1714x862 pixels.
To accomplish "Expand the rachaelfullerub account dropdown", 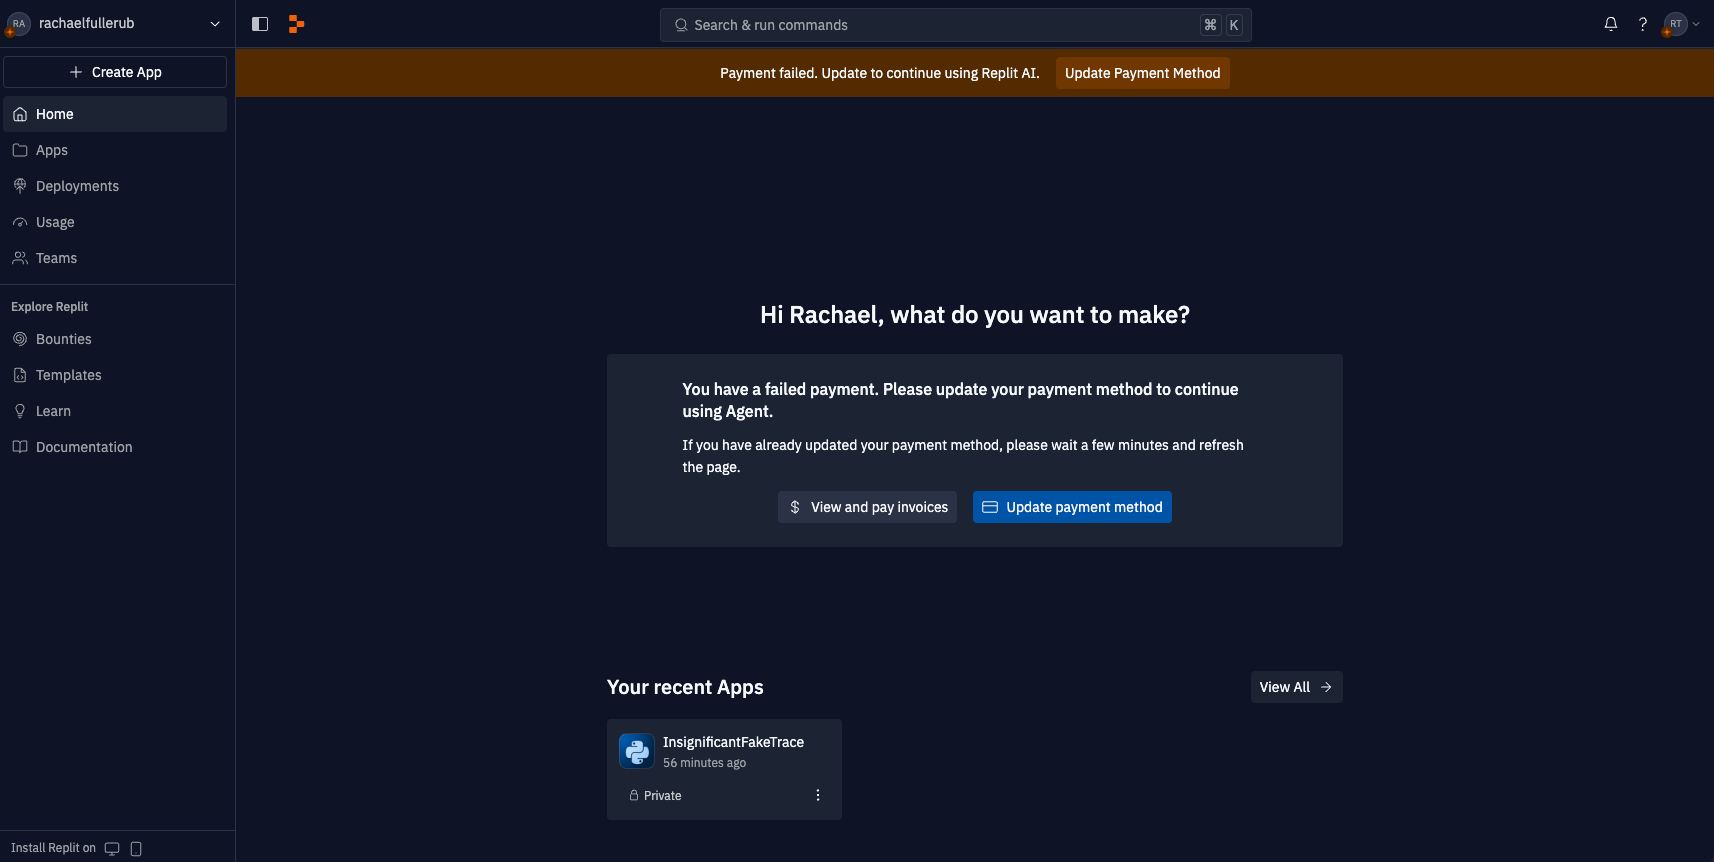I will [x=215, y=24].
